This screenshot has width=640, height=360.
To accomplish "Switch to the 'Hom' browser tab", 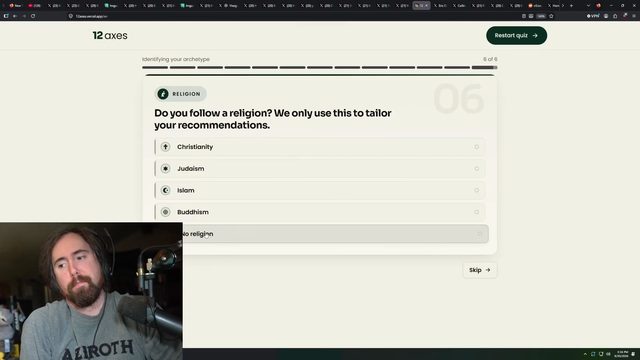I will click(x=553, y=6).
